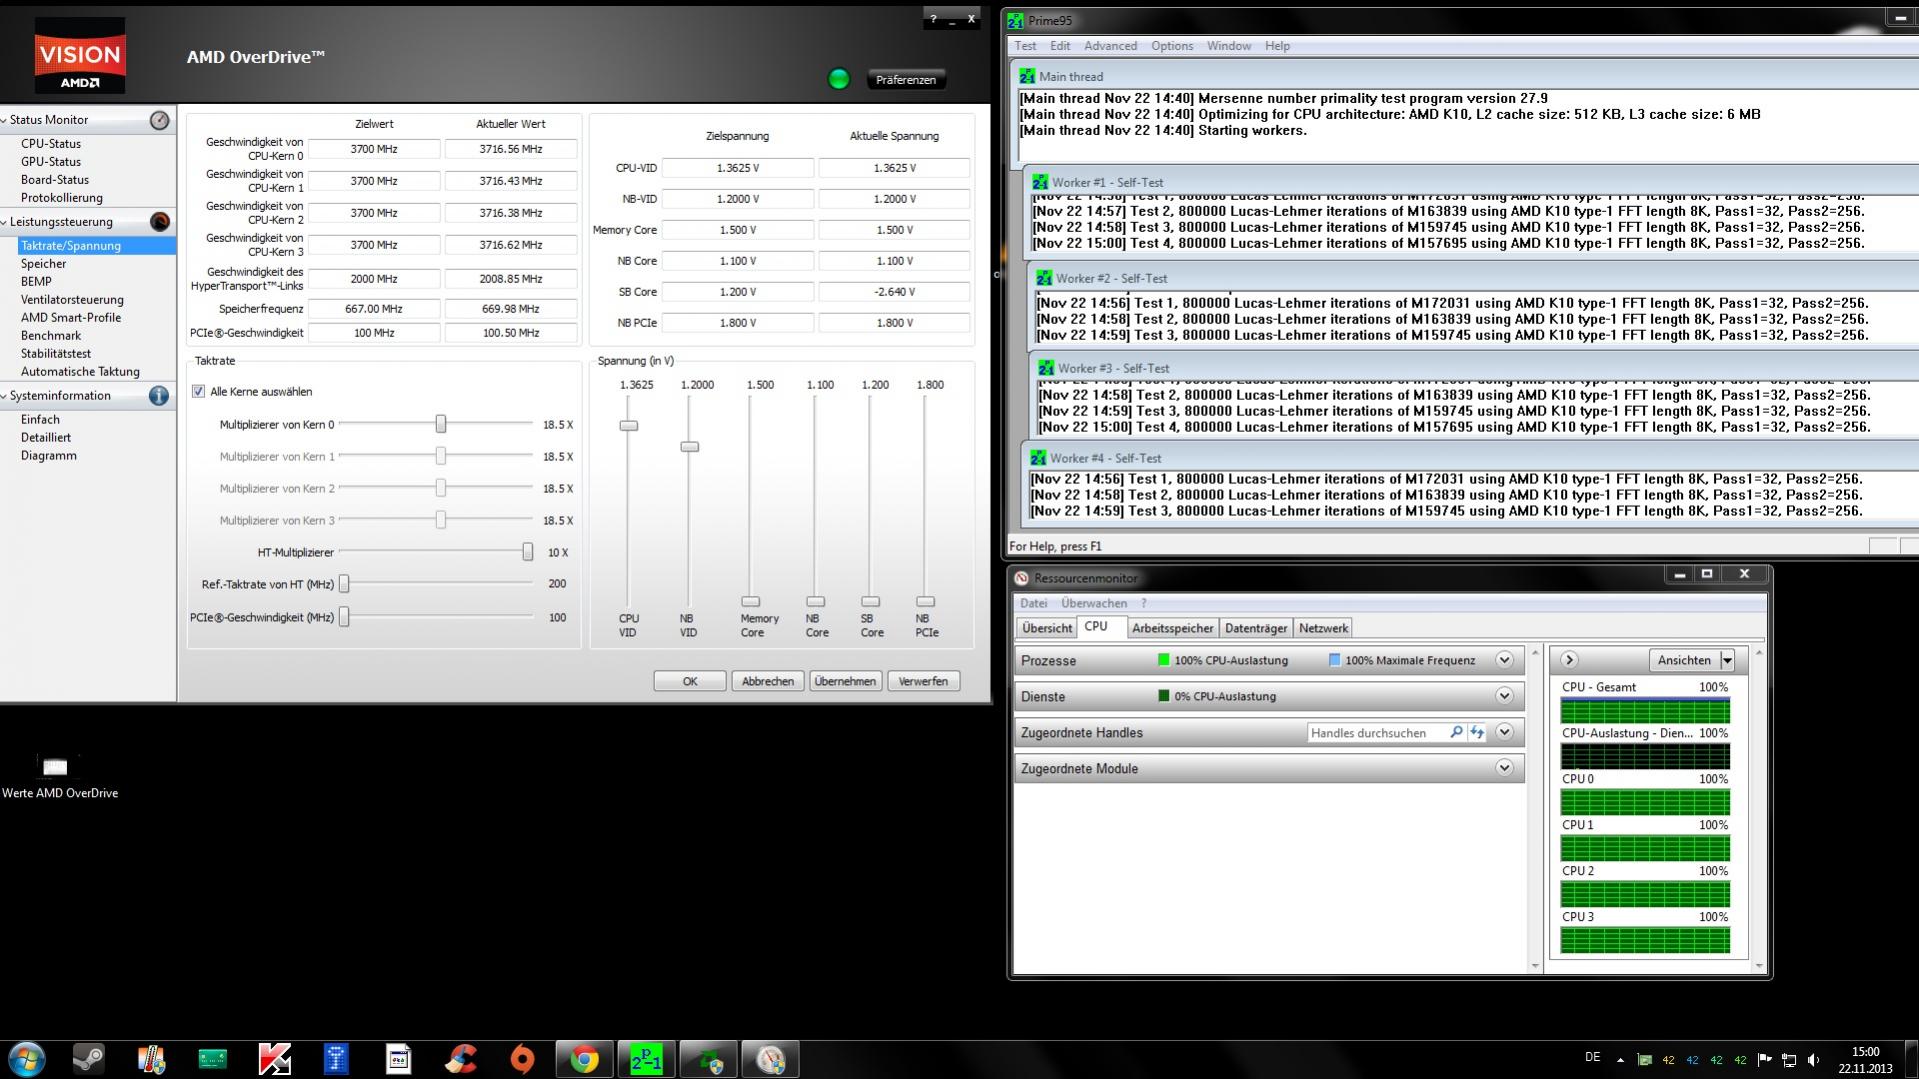This screenshot has height=1079, width=1919.
Task: Open the Window menu in Prime95
Action: (x=1229, y=46)
